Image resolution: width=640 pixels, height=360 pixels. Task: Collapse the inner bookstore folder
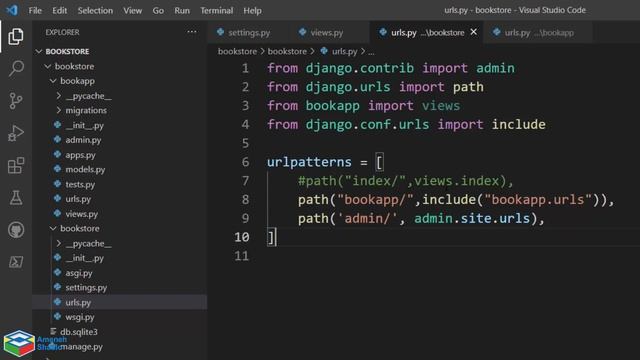coord(53,229)
